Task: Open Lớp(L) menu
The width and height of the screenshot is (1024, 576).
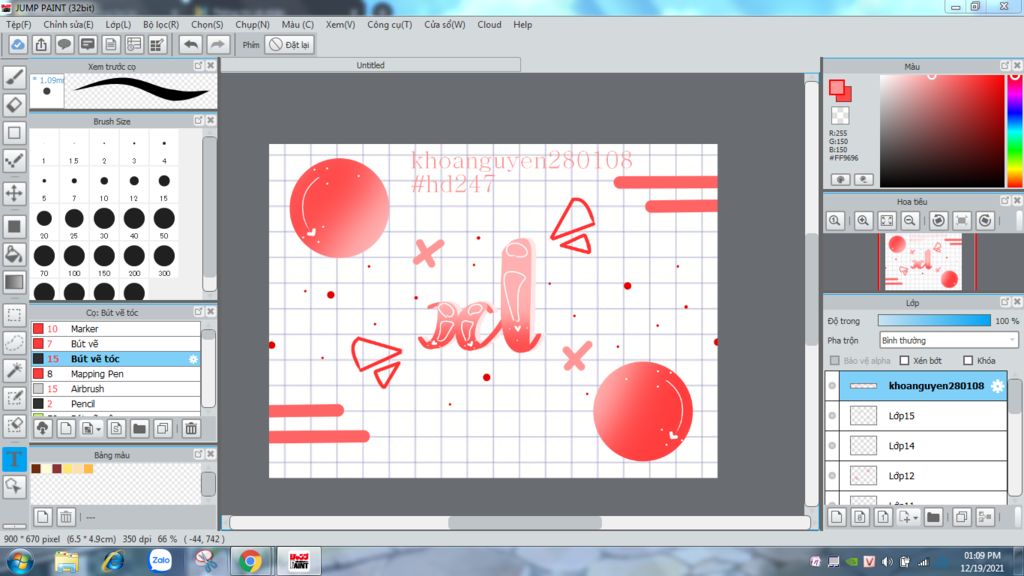Action: point(118,25)
